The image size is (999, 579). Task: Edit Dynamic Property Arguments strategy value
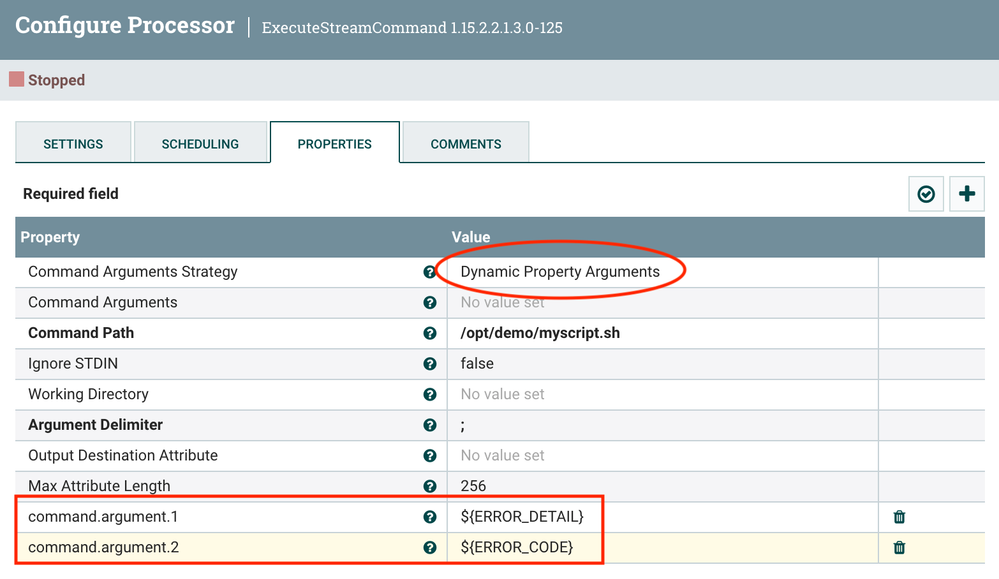[663, 272]
